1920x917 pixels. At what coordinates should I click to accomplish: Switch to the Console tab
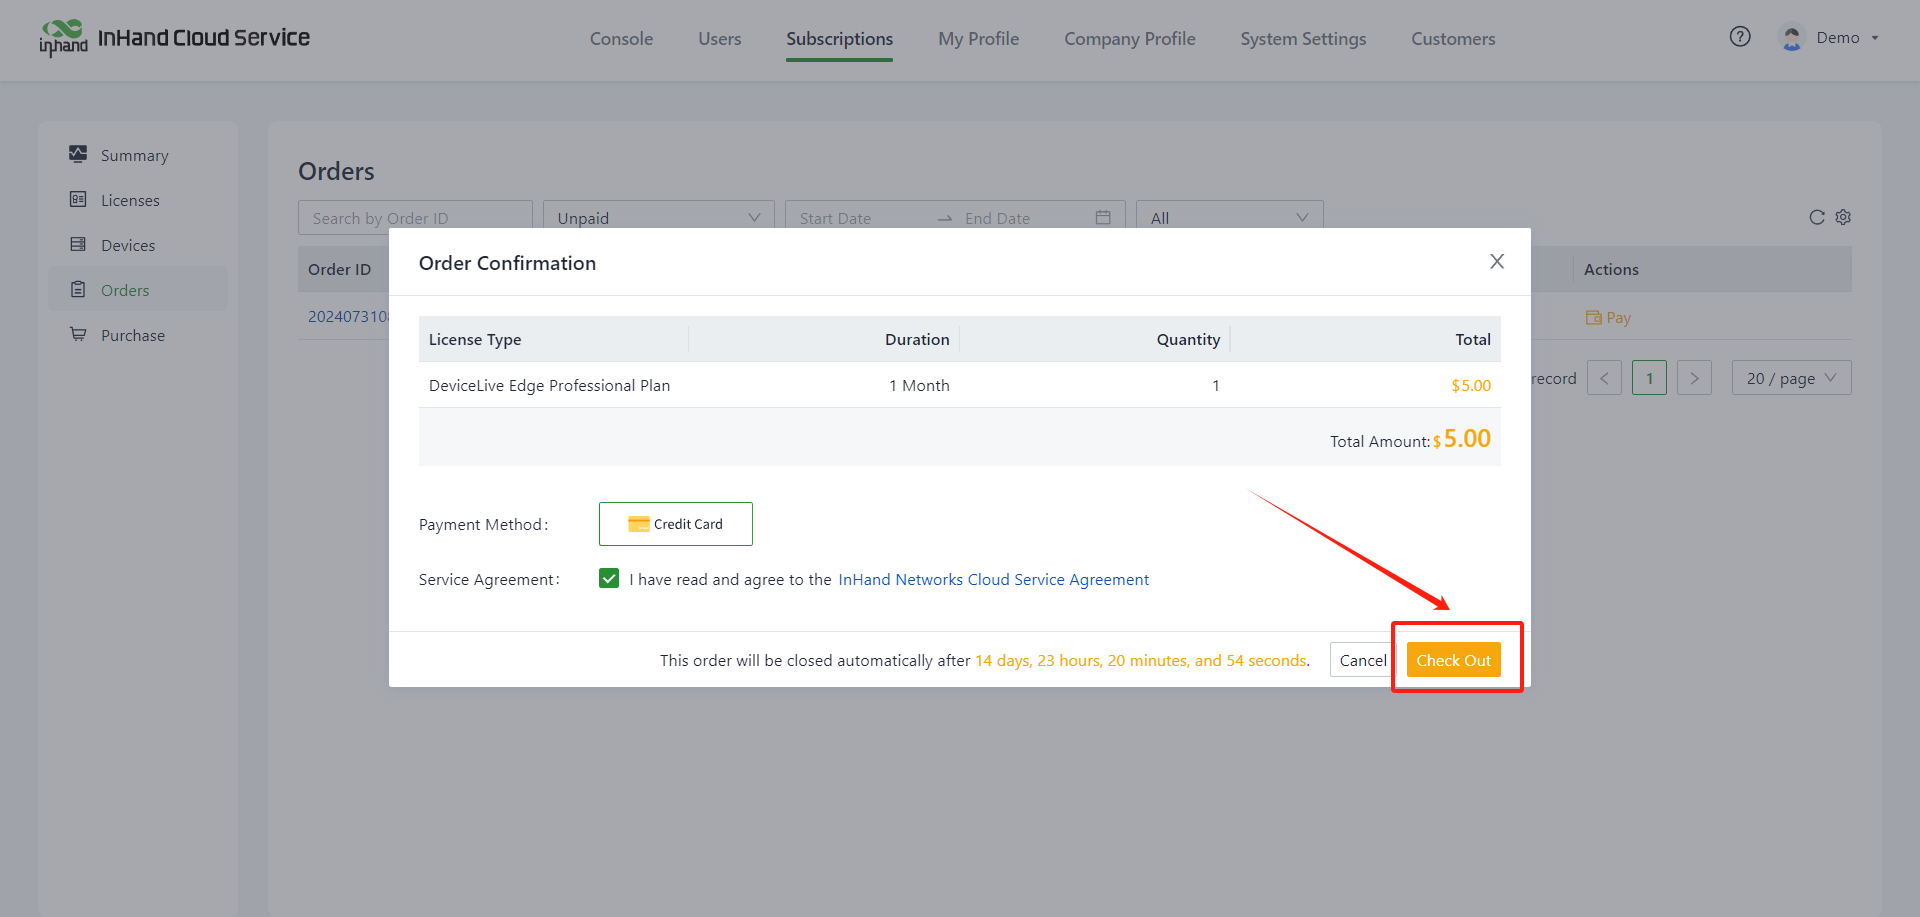coord(621,39)
